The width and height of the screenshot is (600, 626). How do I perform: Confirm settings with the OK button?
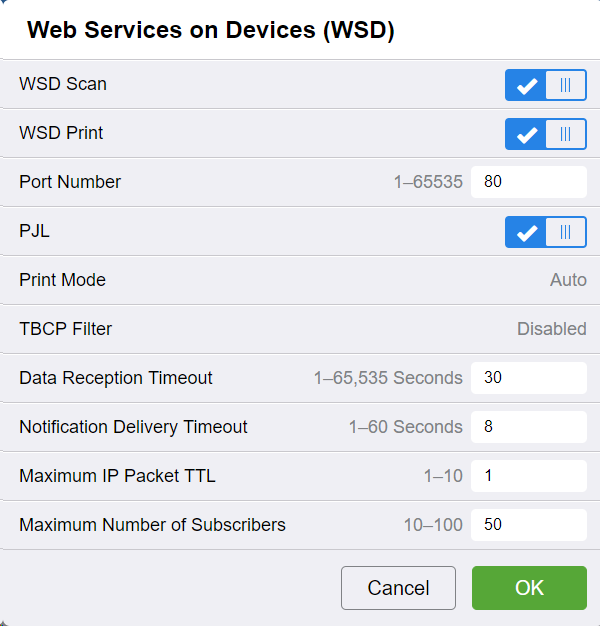529,588
